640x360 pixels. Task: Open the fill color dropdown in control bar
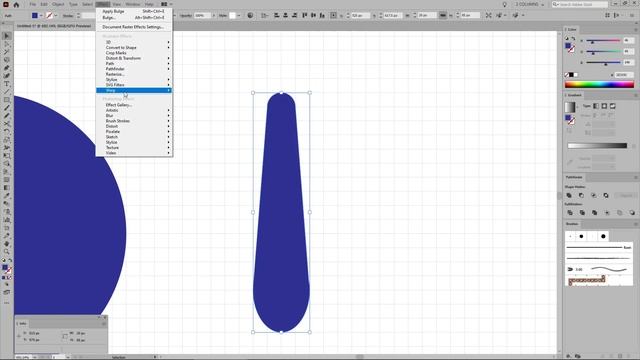click(41, 16)
